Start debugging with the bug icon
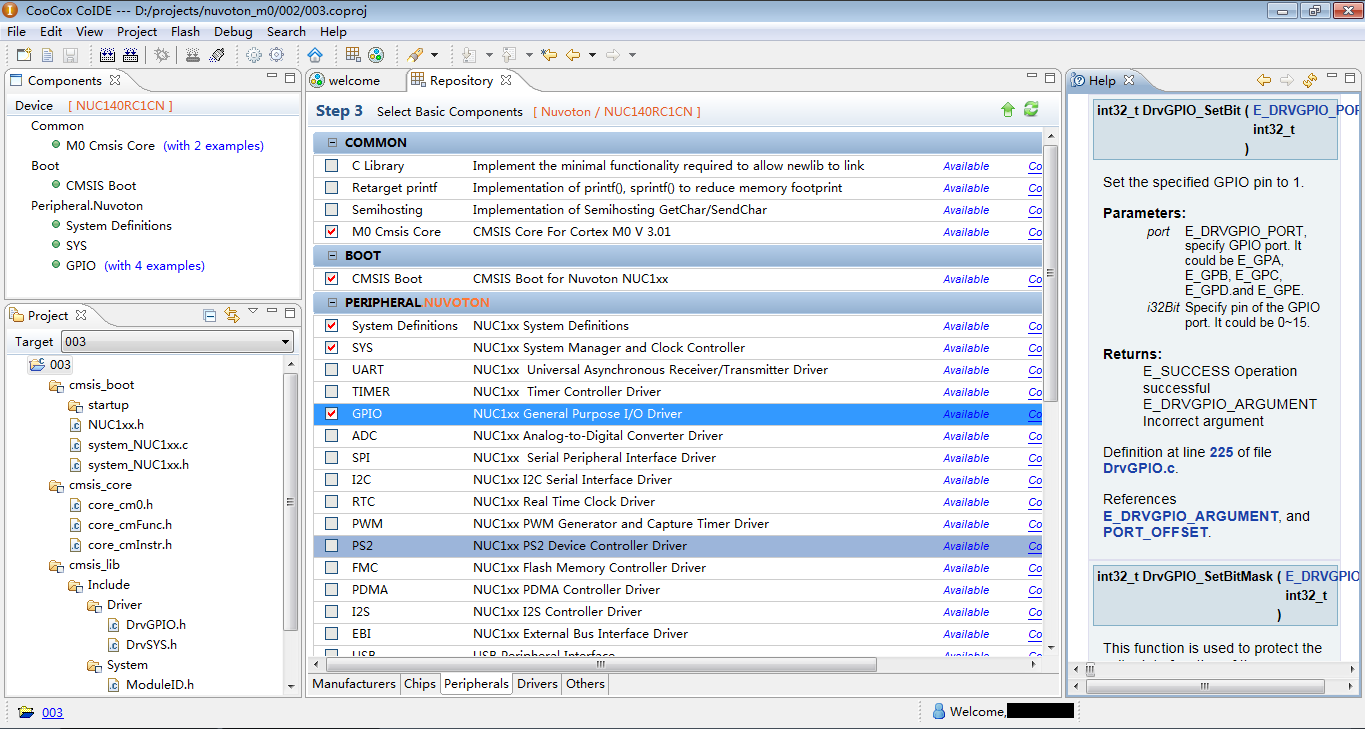The width and height of the screenshot is (1365, 729). click(162, 55)
